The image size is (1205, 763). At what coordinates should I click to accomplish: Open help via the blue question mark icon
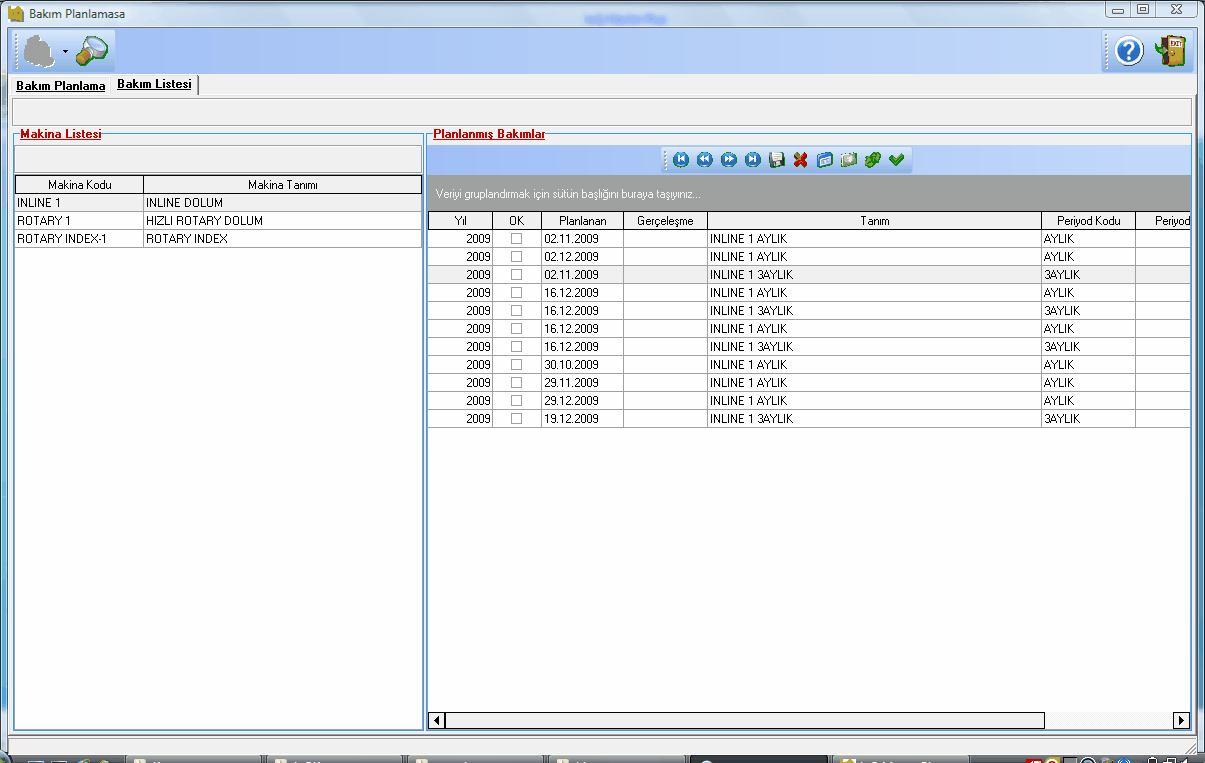[1129, 51]
